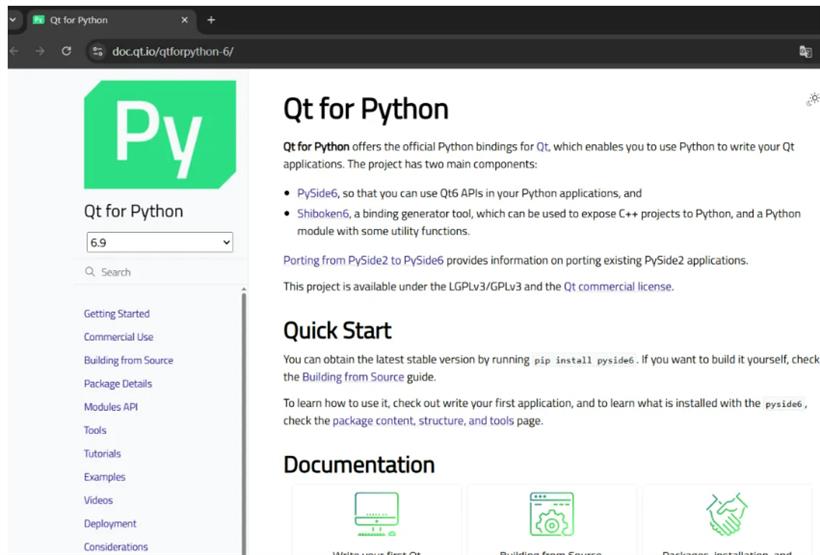The width and height of the screenshot is (820, 555).
Task: Click the Quick Start heading
Action: coord(337,331)
